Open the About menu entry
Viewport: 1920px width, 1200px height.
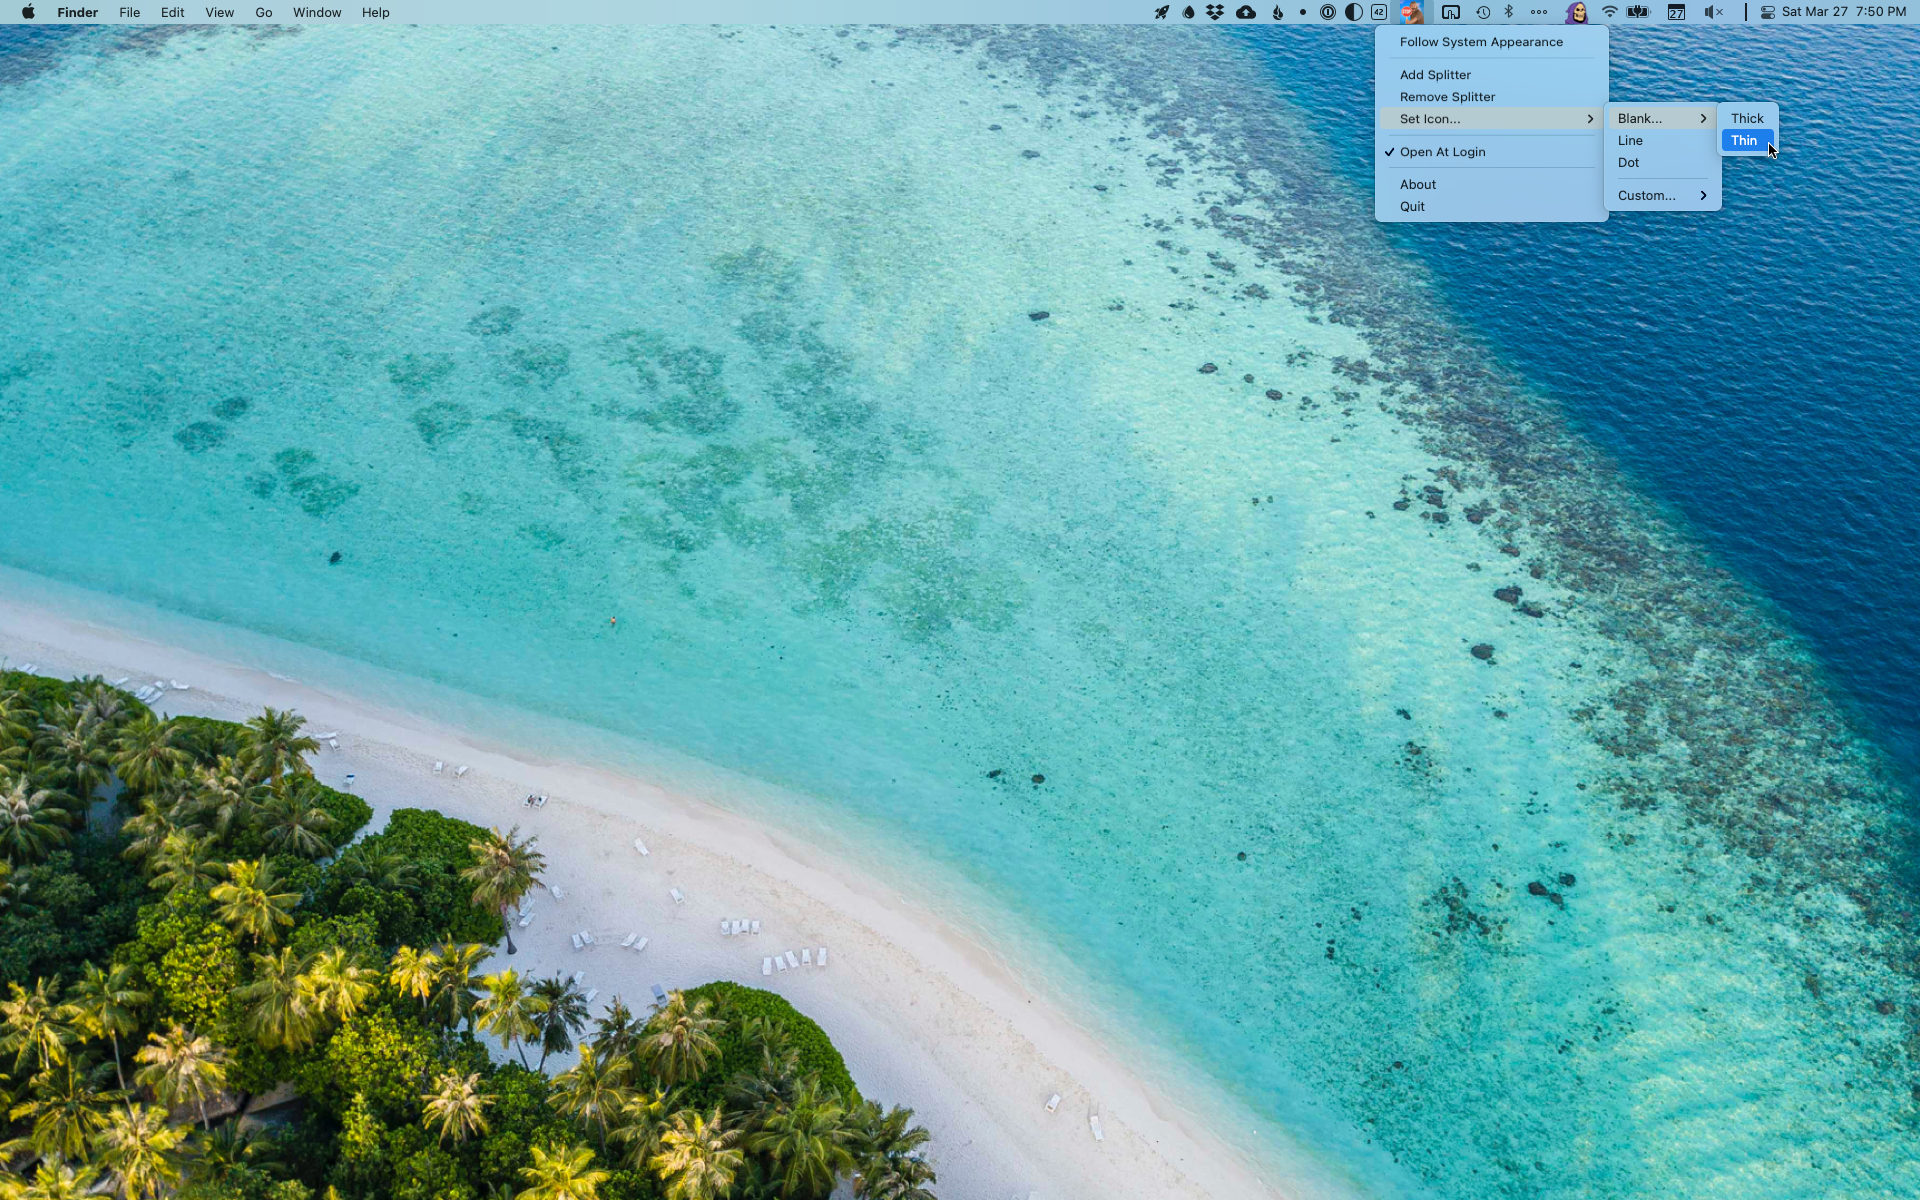click(x=1491, y=185)
